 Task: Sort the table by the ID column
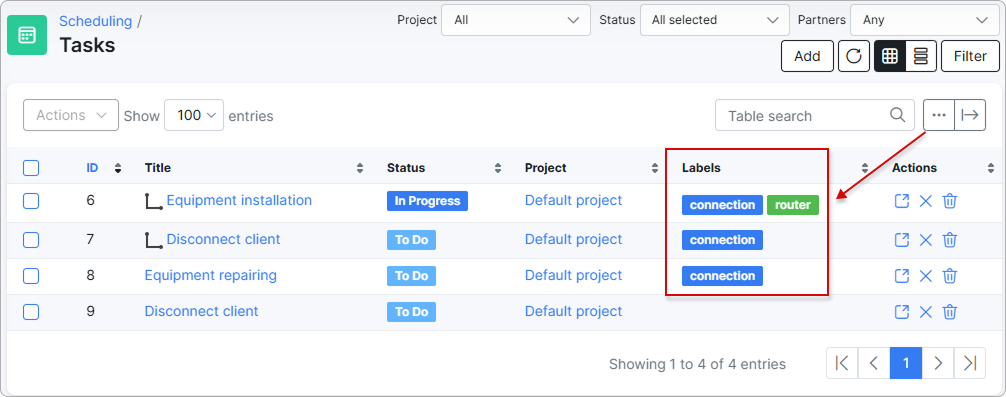click(92, 168)
